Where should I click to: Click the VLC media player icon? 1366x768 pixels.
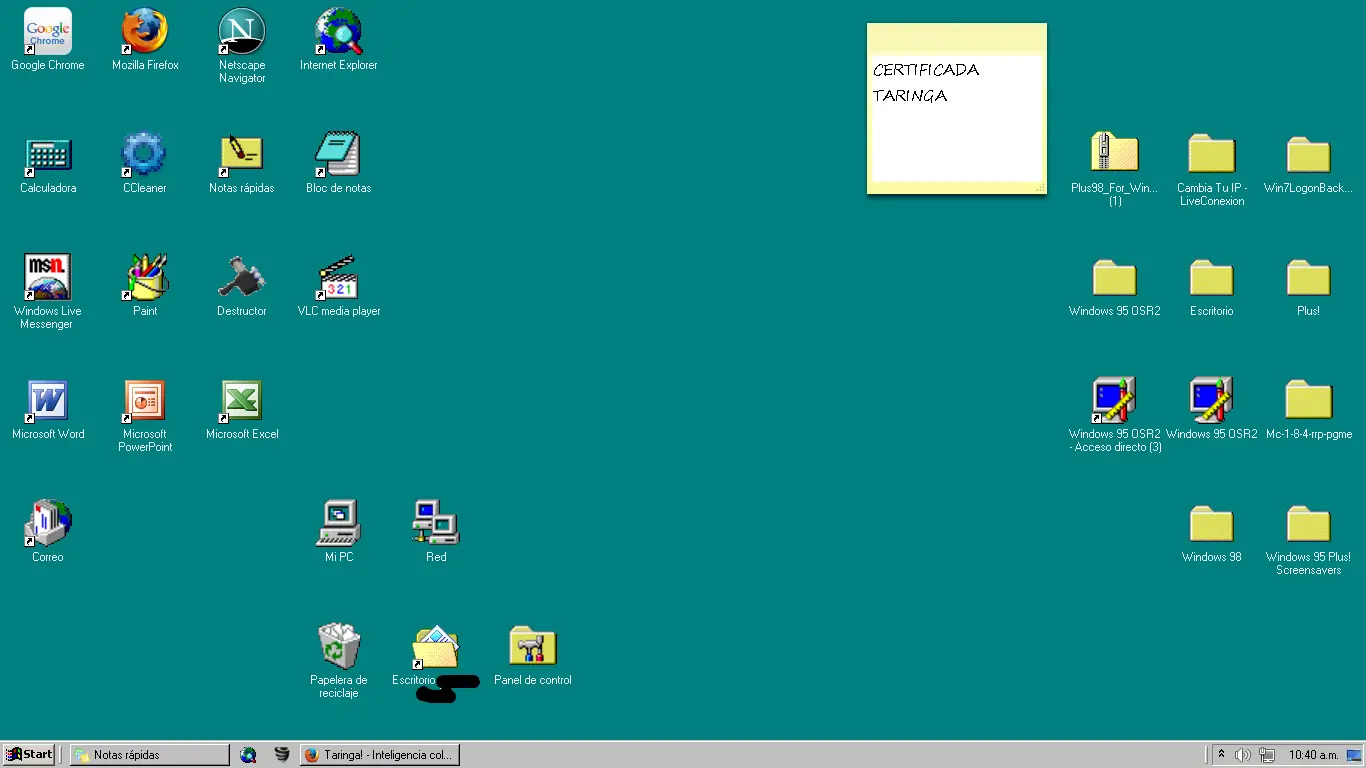(338, 278)
